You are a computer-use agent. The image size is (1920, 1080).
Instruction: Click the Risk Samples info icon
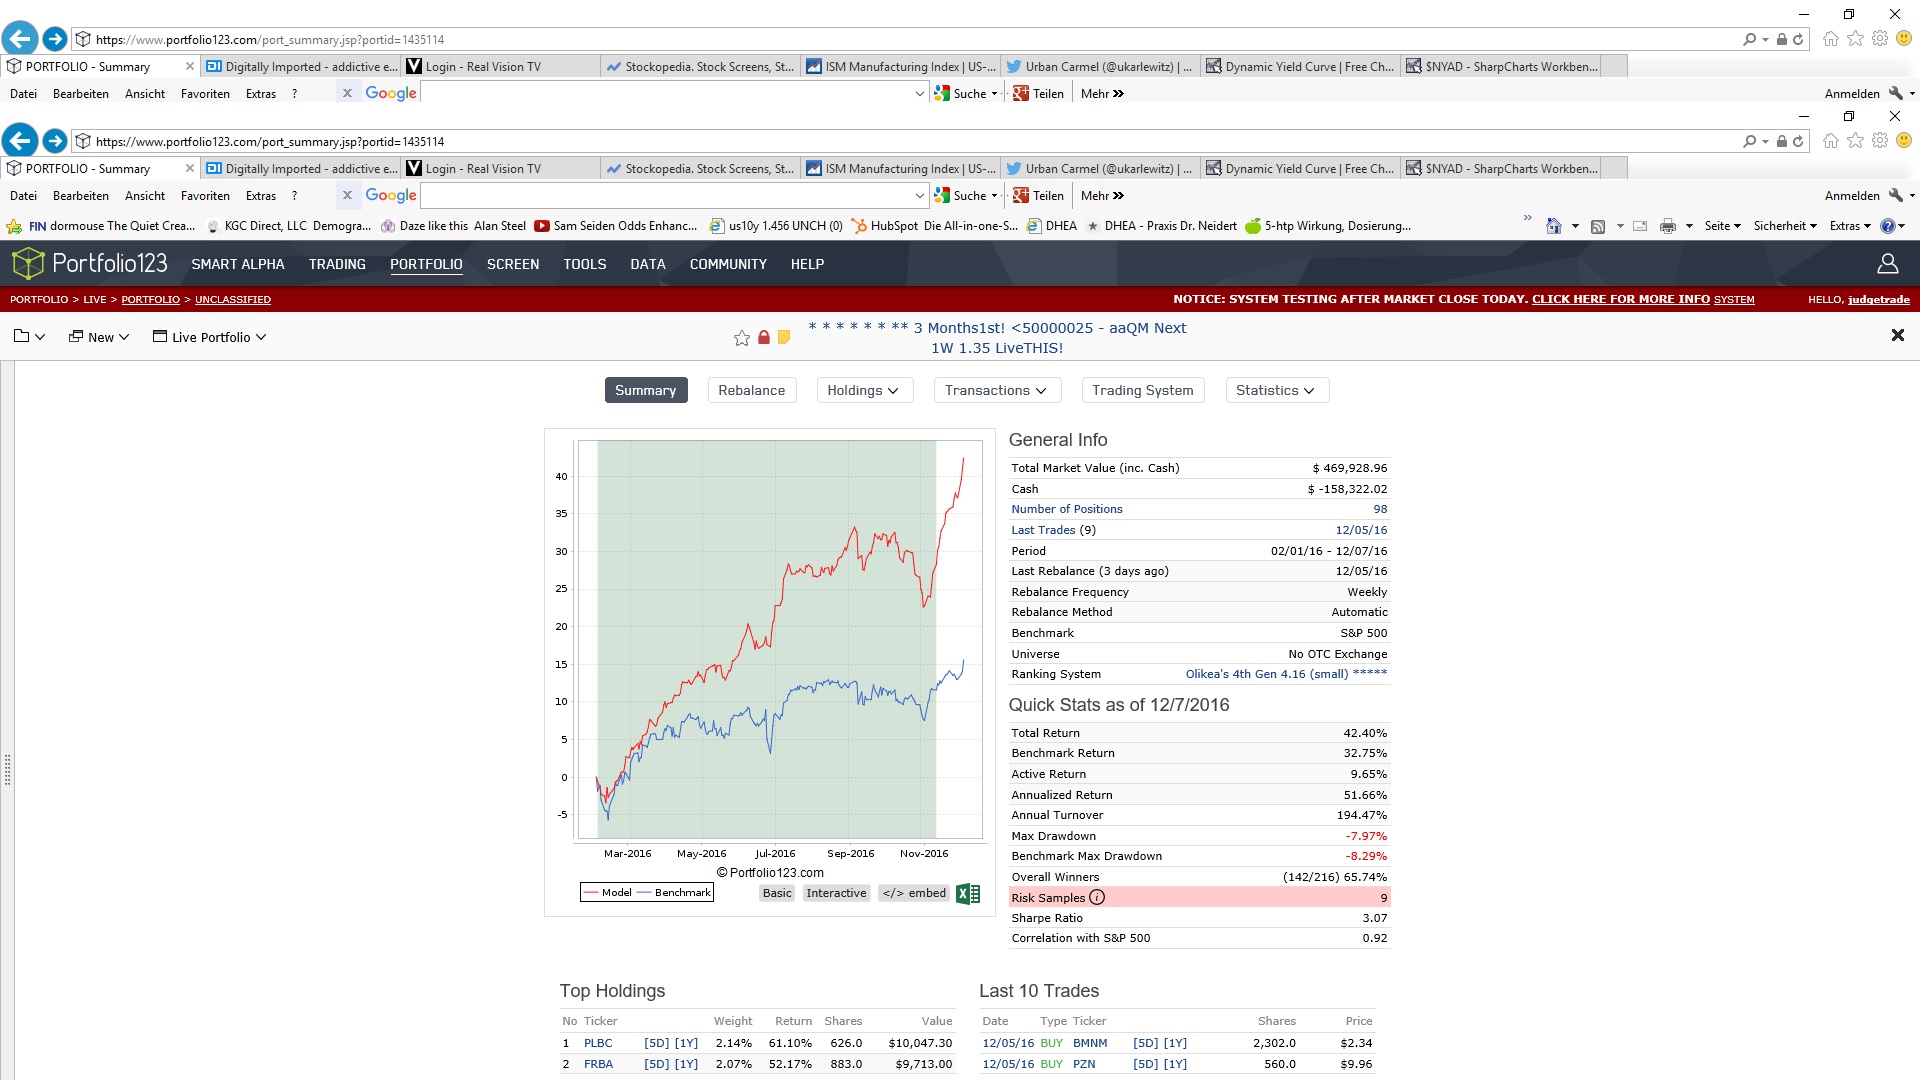tap(1097, 897)
